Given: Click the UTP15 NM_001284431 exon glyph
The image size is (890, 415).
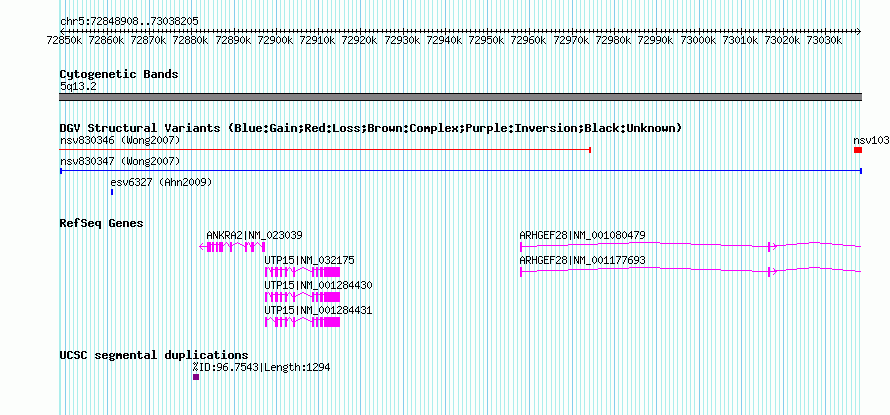Looking at the screenshot, I should 303,322.
